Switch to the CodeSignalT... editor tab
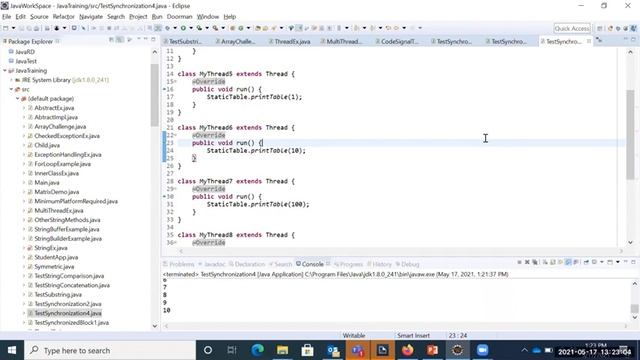640x360 pixels. 399,42
